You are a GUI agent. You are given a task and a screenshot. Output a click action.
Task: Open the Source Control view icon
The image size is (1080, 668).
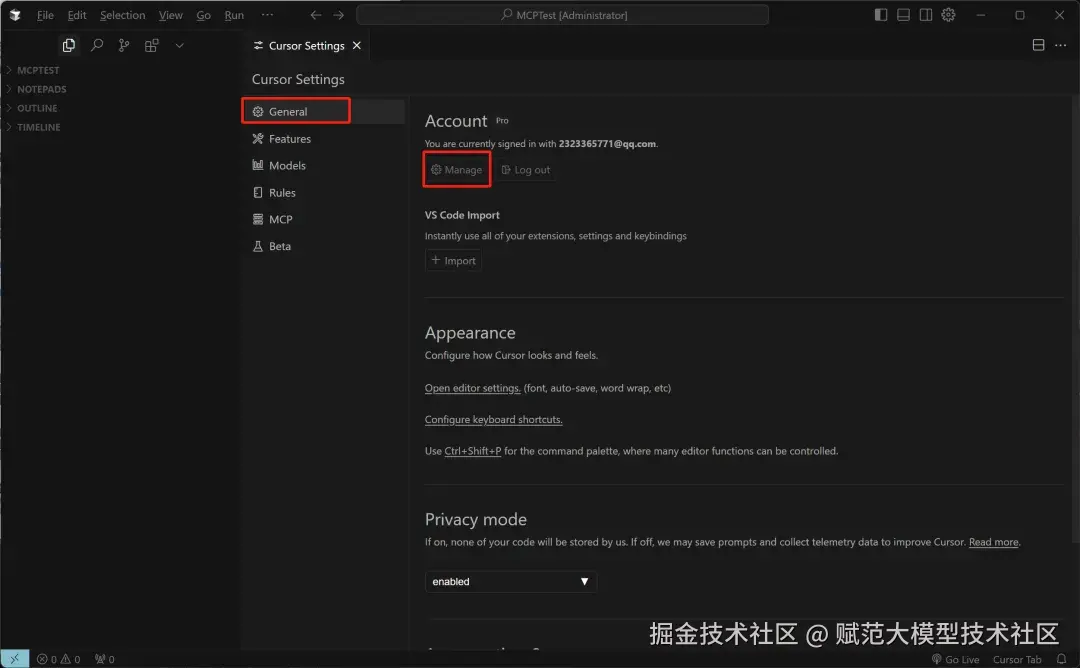click(x=124, y=45)
